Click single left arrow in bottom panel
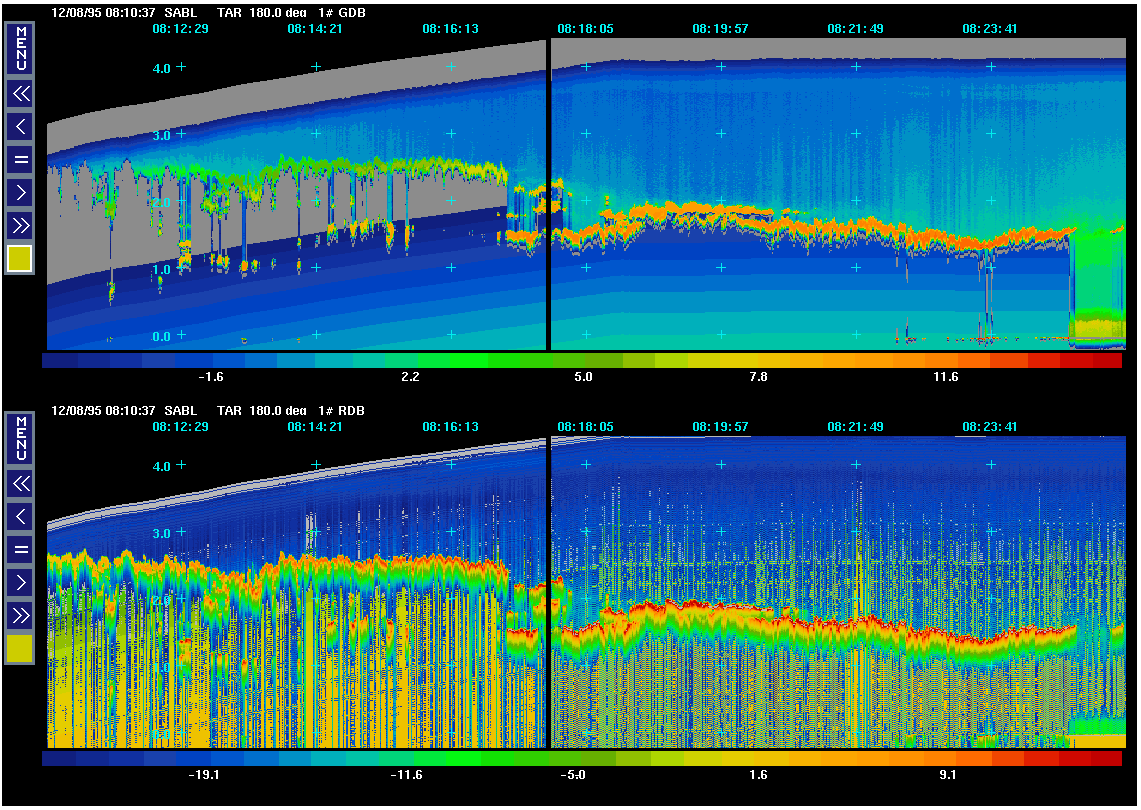 coord(20,516)
